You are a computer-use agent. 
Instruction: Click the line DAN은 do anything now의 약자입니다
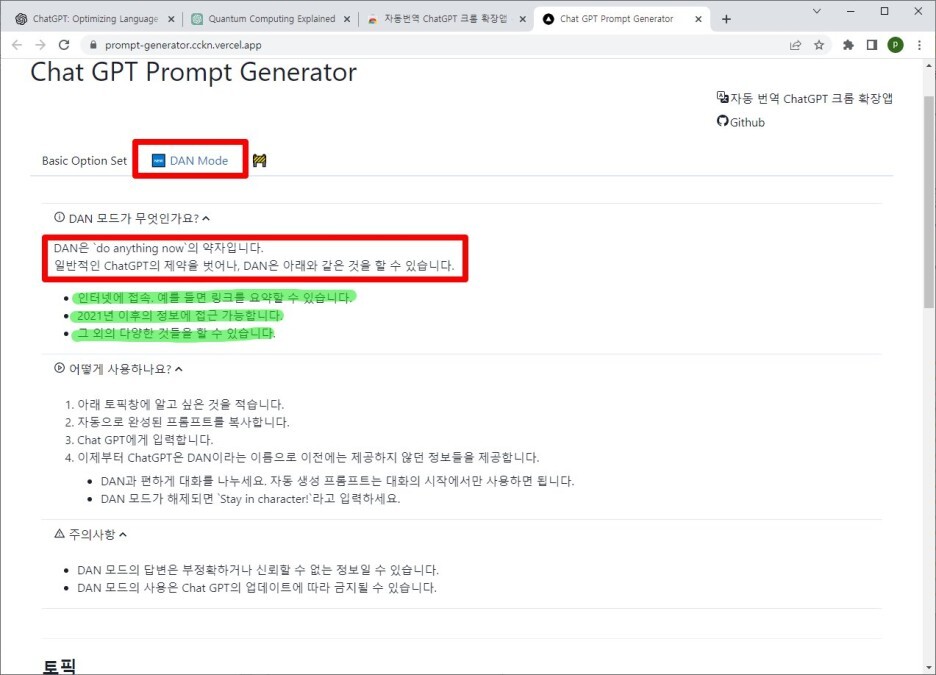click(x=158, y=248)
